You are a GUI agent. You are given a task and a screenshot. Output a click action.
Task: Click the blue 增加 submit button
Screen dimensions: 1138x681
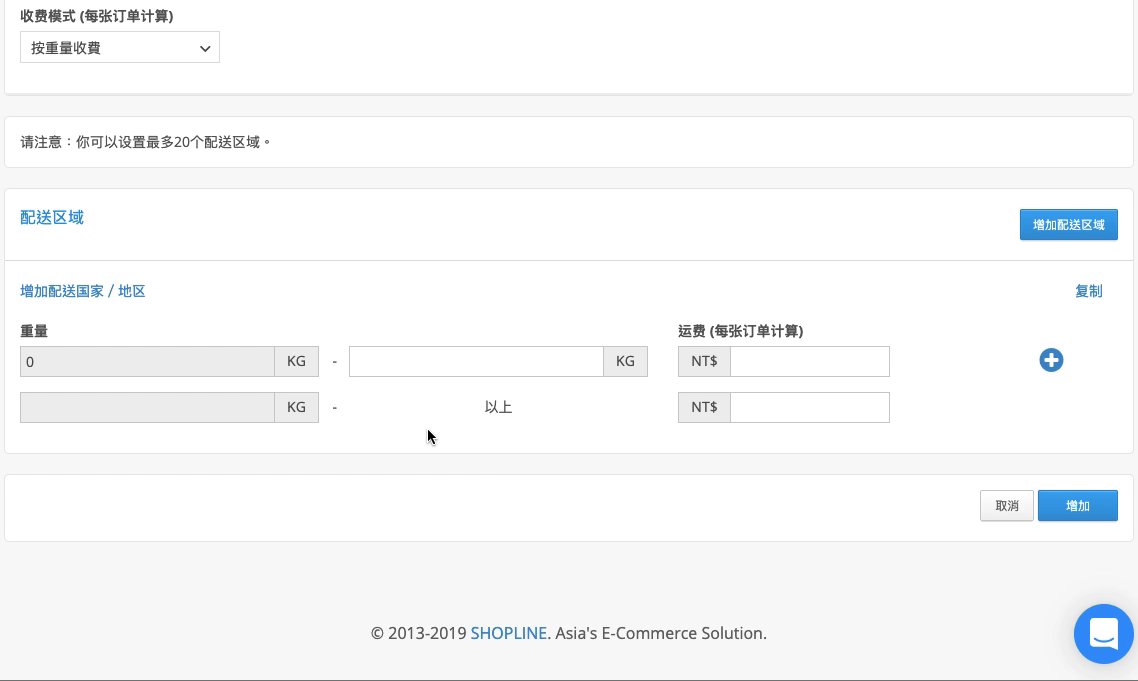tap(1078, 505)
